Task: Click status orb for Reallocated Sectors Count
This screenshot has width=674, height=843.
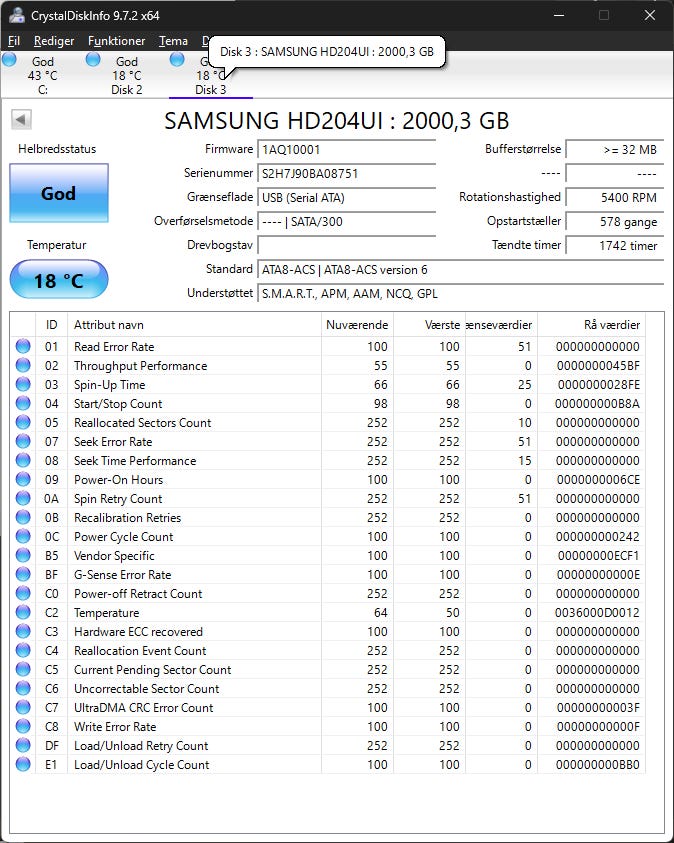Action: [23, 422]
